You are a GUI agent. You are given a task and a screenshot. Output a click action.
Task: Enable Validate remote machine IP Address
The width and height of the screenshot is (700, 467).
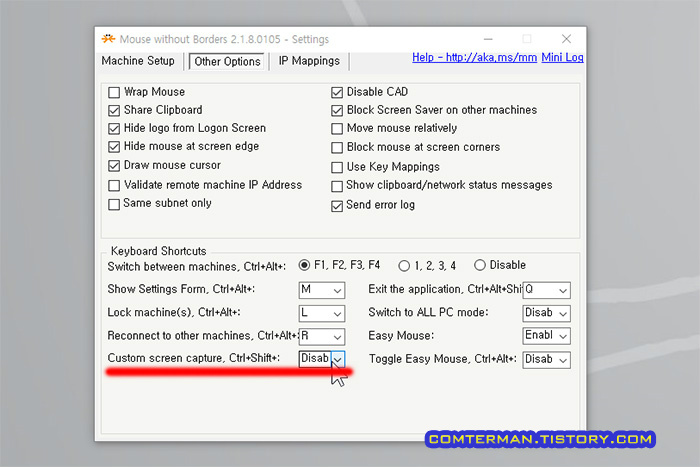pos(114,185)
